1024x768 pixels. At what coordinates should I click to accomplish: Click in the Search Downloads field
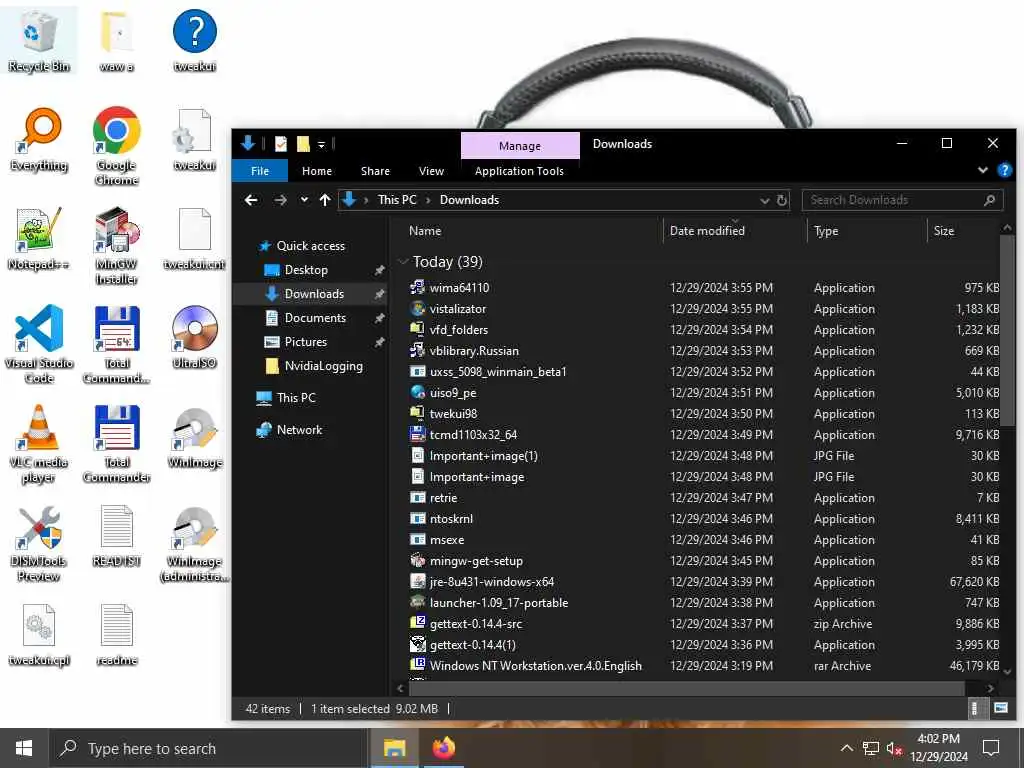(x=902, y=200)
